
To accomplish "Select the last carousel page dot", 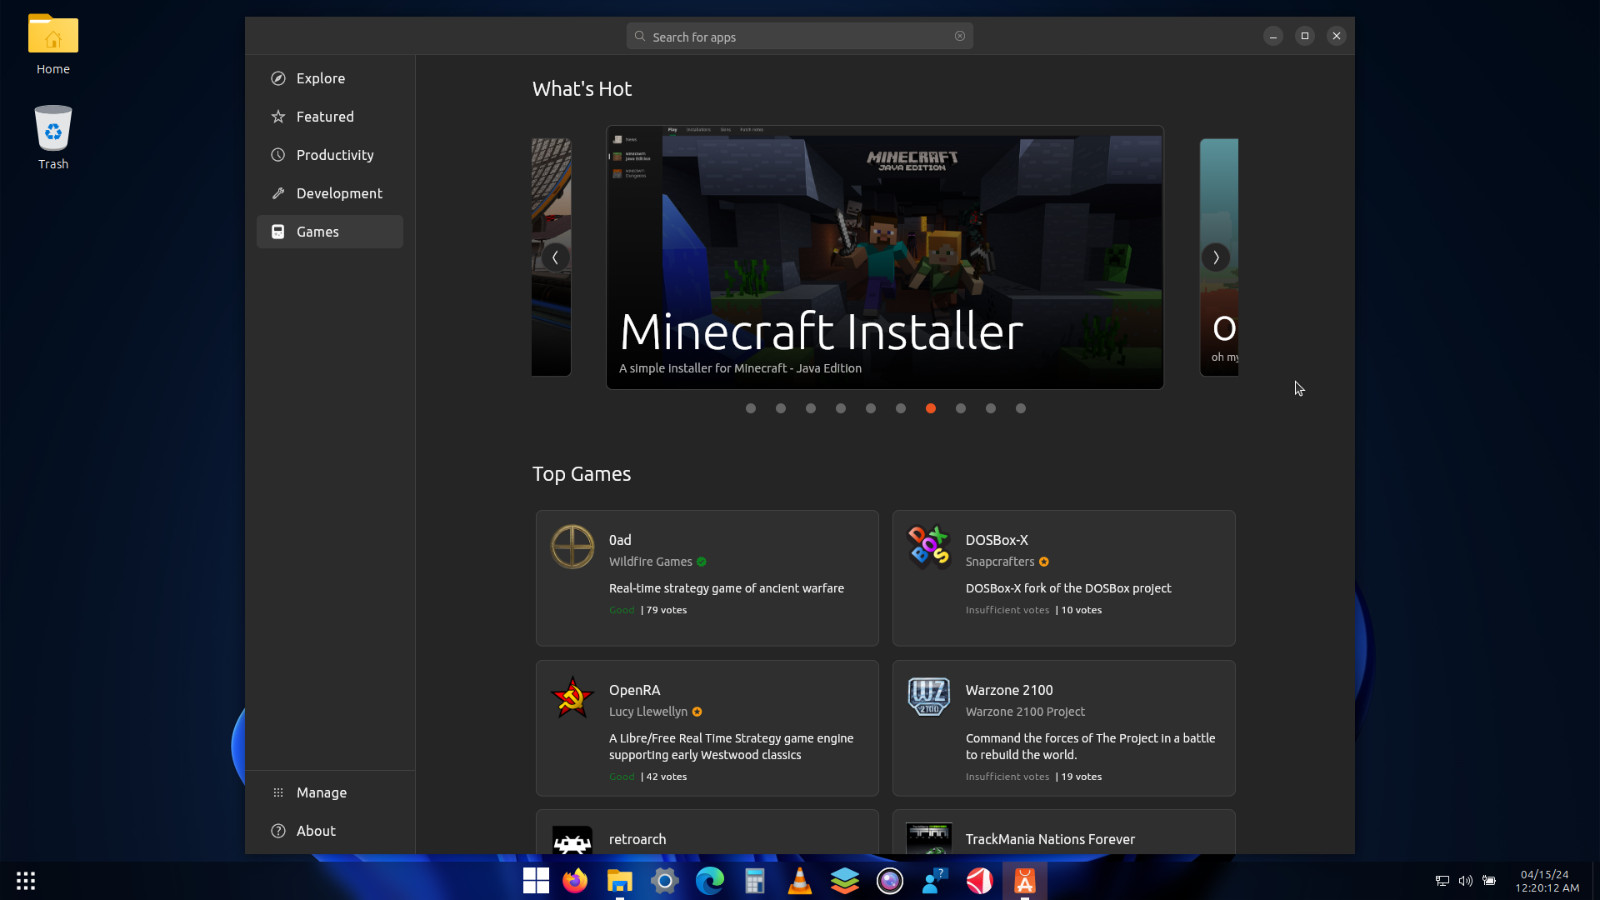I will point(1020,408).
